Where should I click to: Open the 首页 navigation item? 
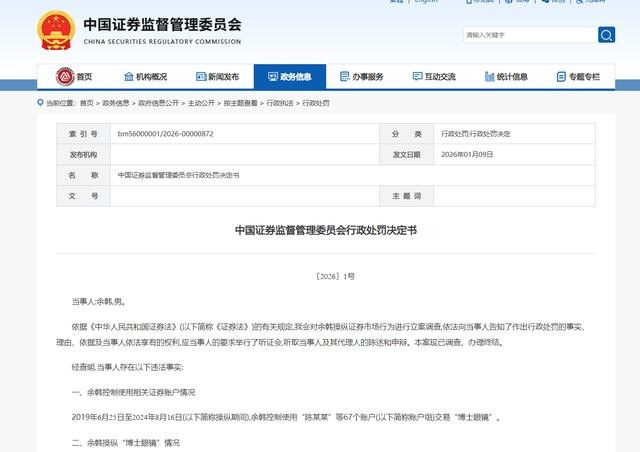[x=74, y=77]
